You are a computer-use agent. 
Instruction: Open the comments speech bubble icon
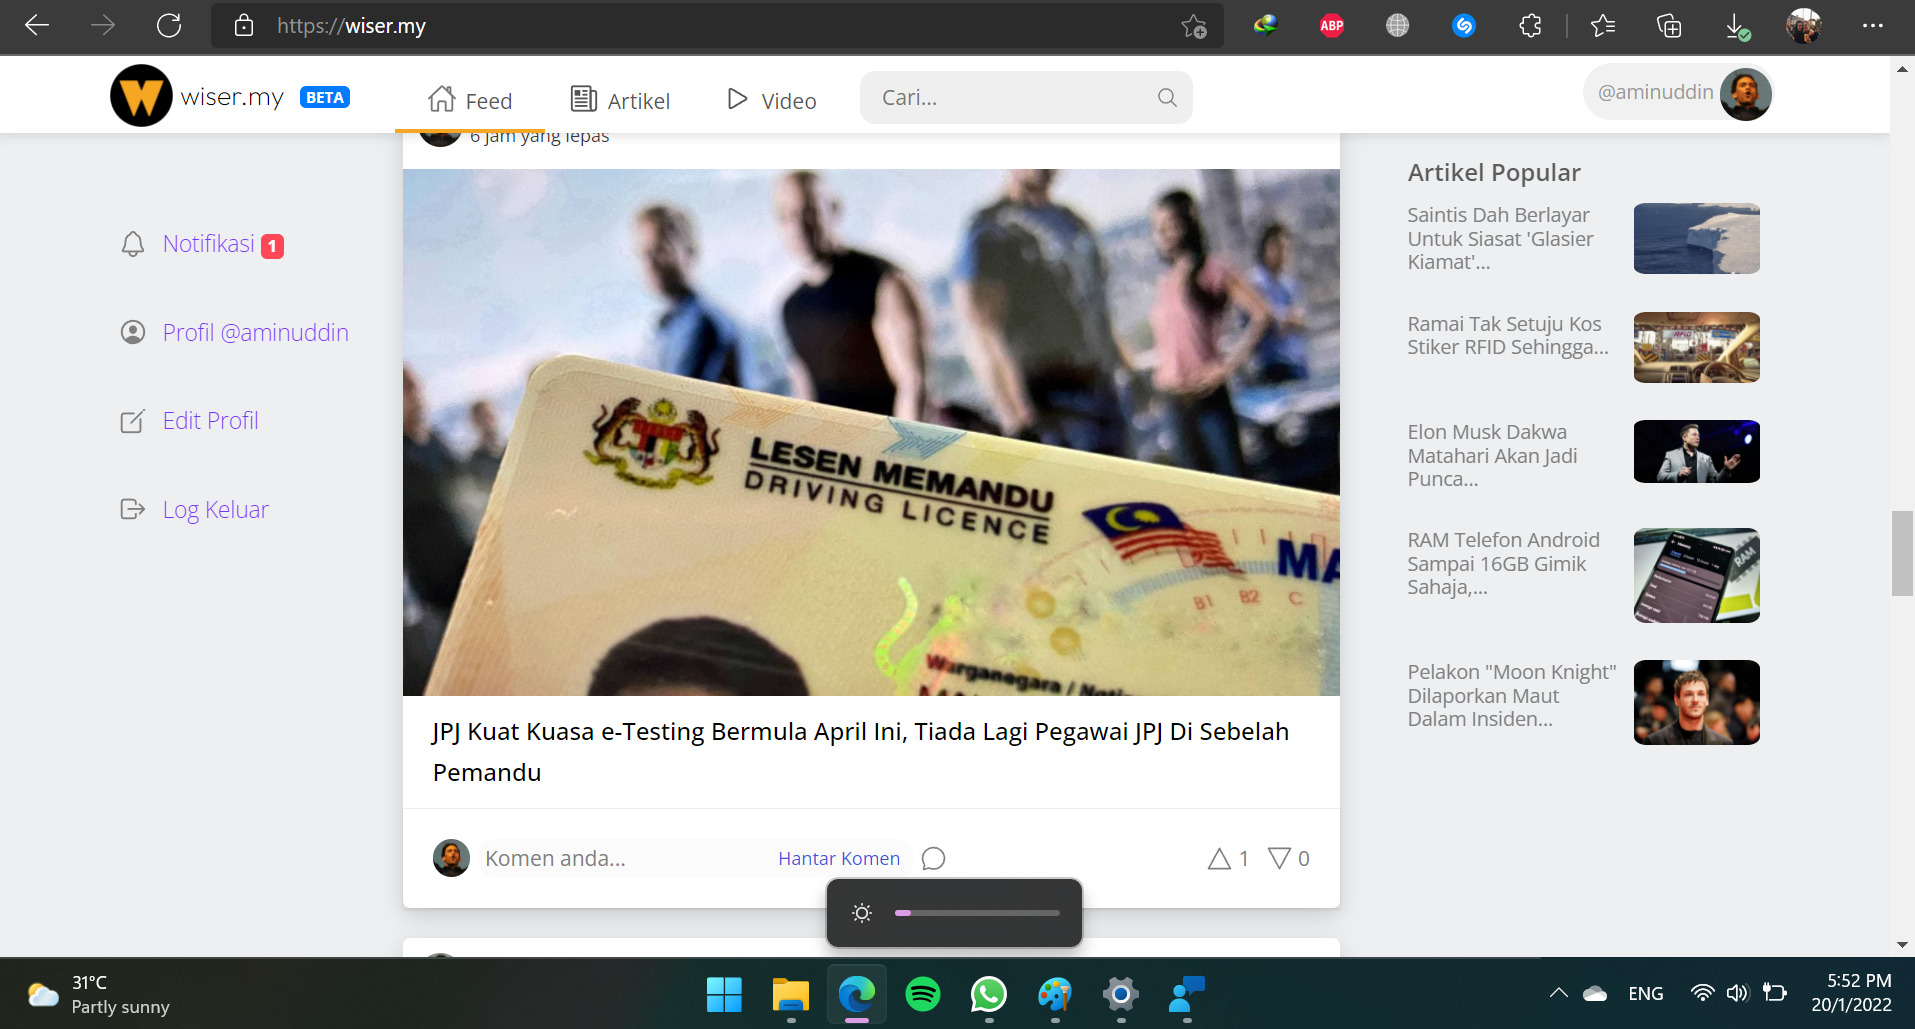coord(933,859)
